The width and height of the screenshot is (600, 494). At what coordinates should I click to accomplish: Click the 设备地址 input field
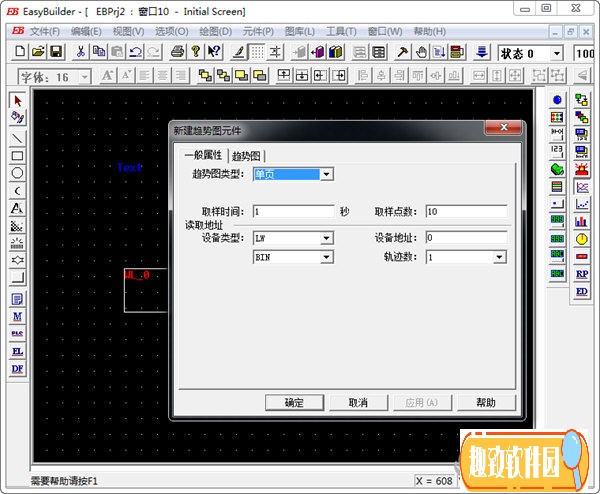[466, 238]
